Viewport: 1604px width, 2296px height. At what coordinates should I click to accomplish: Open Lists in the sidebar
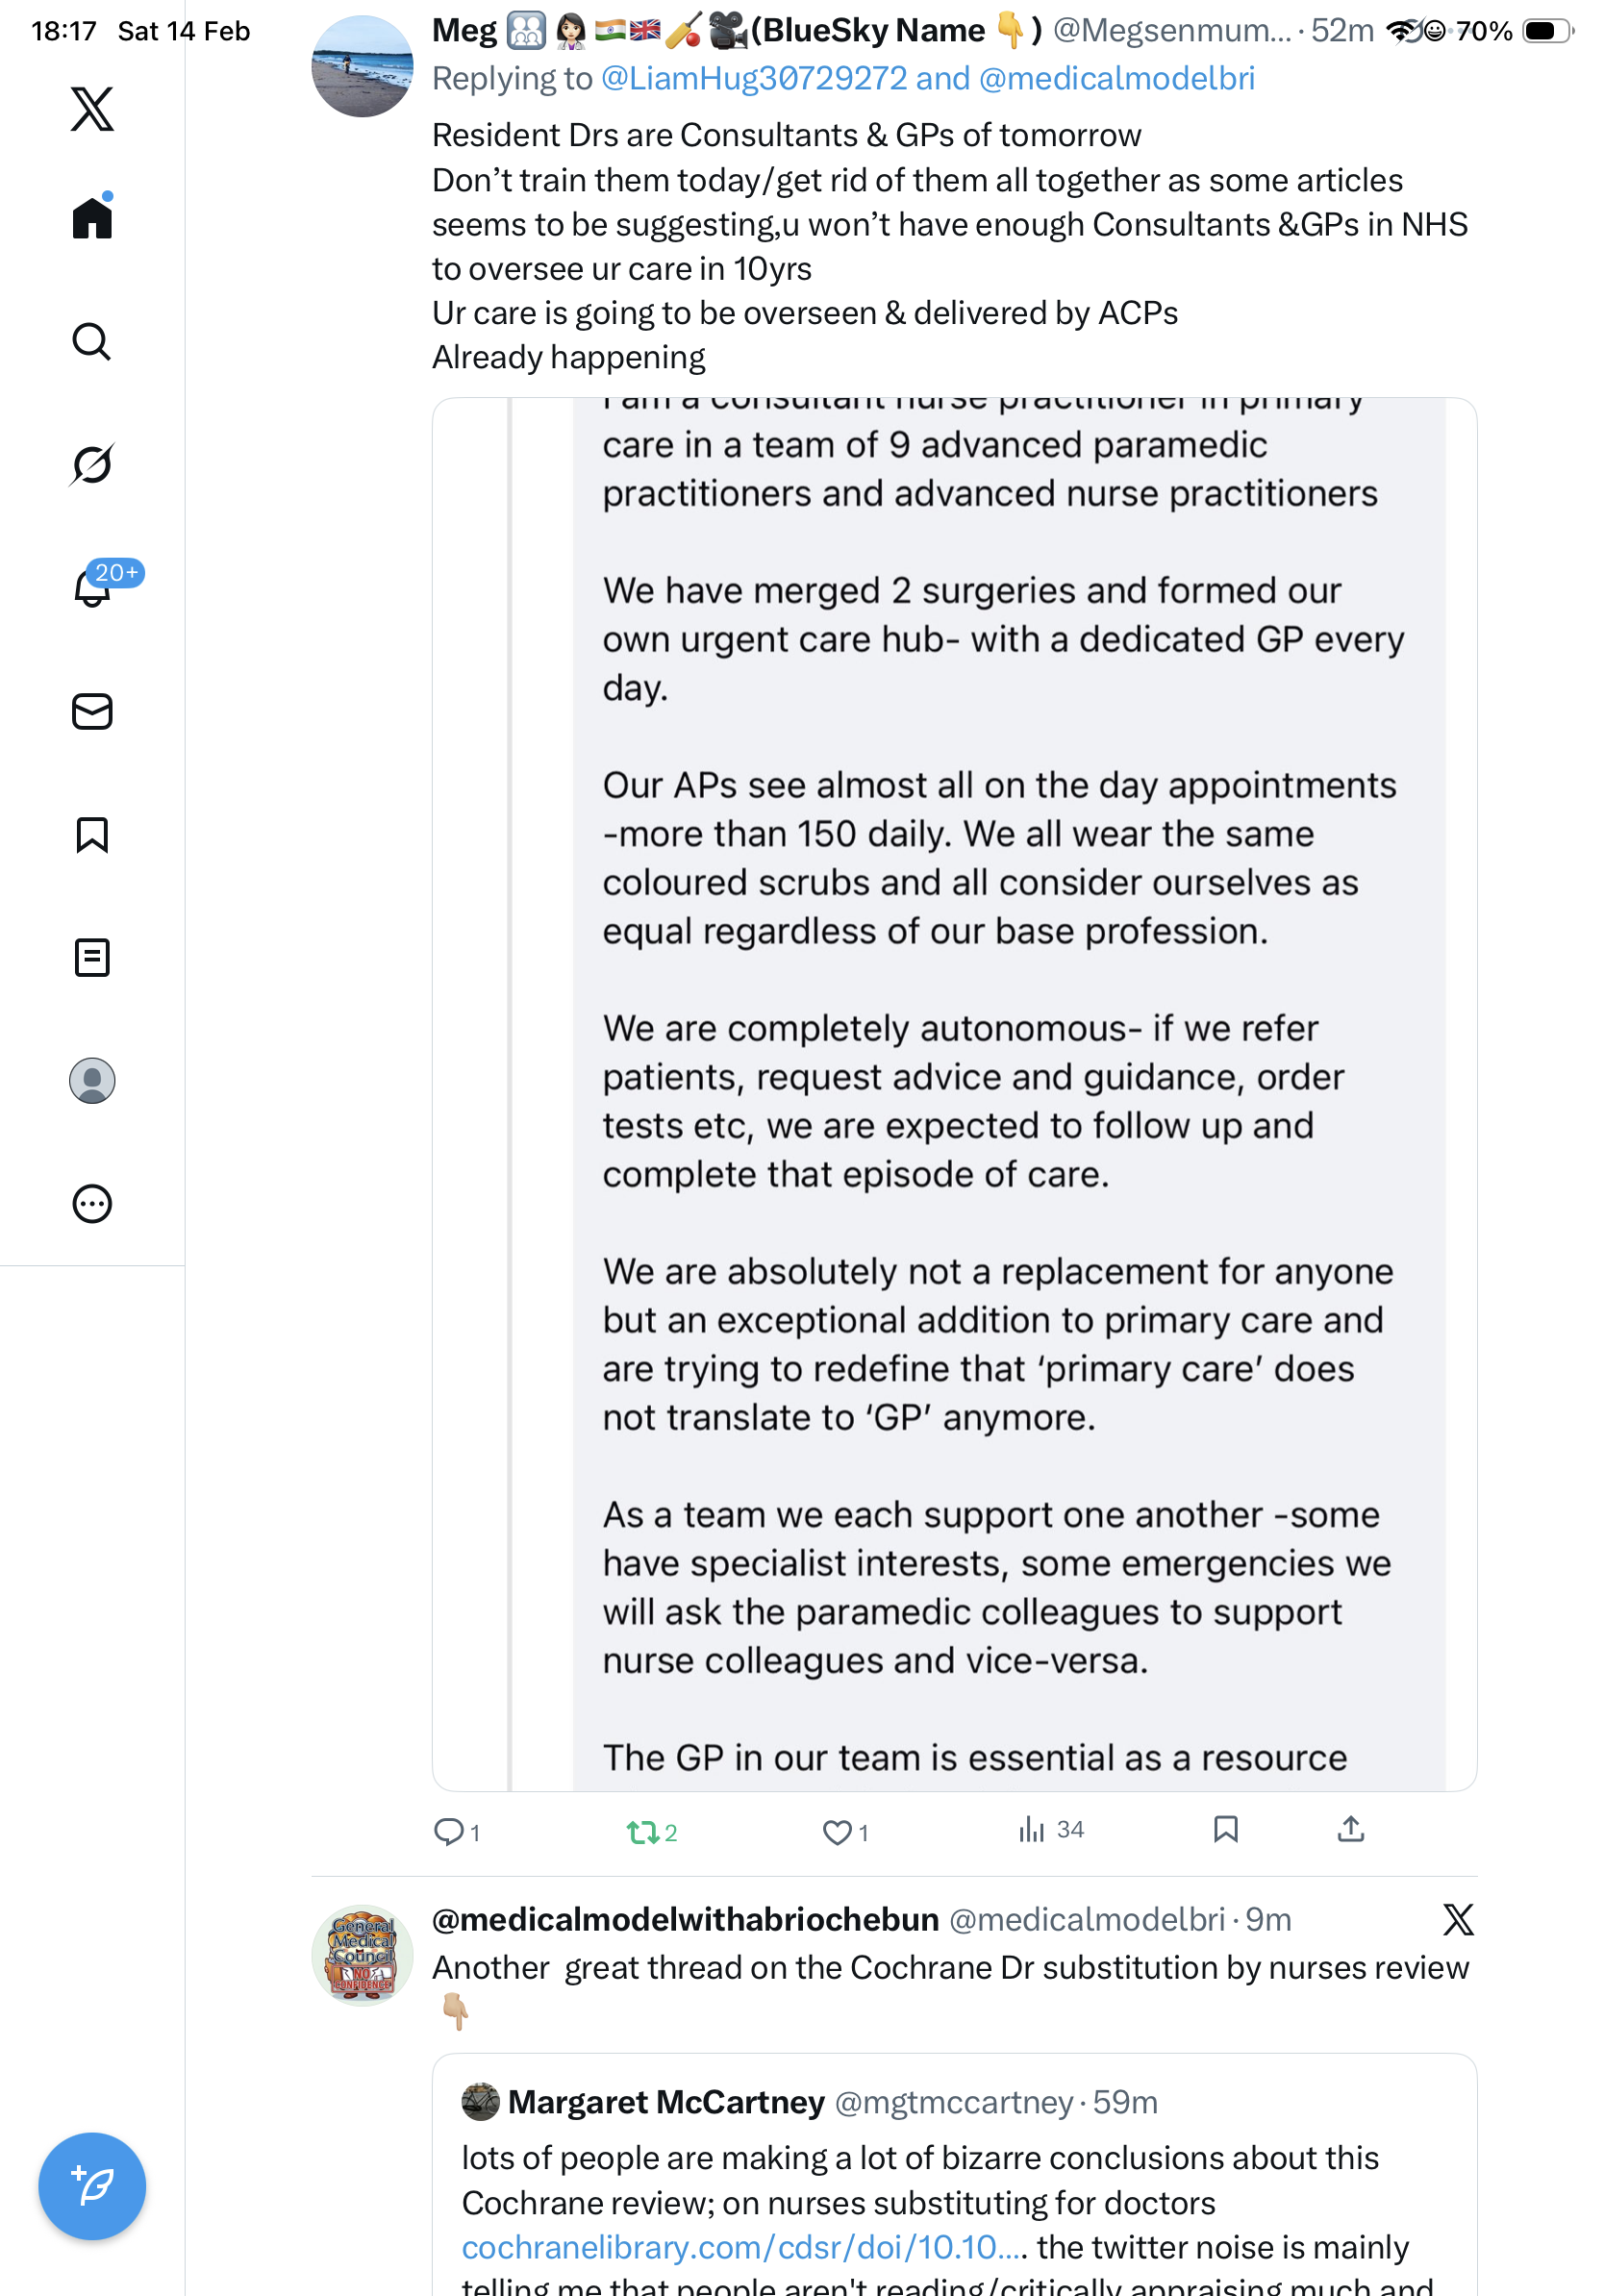(92, 958)
